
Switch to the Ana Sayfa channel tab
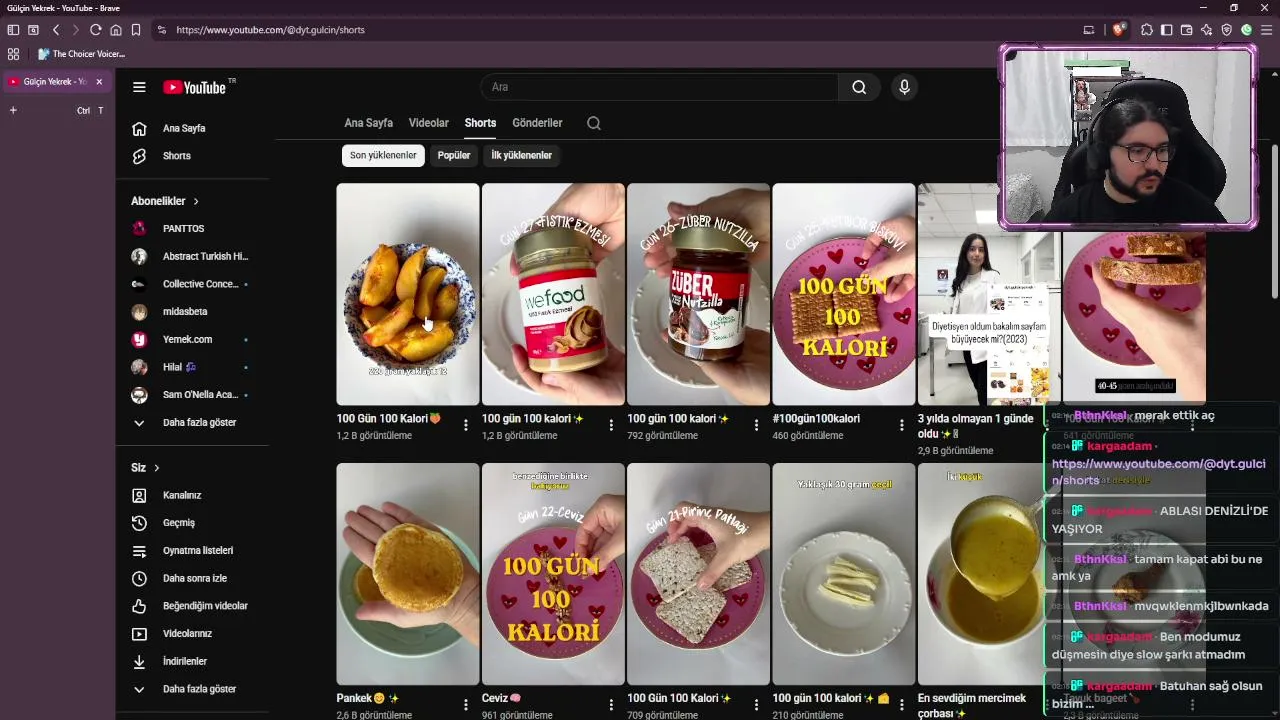point(369,123)
